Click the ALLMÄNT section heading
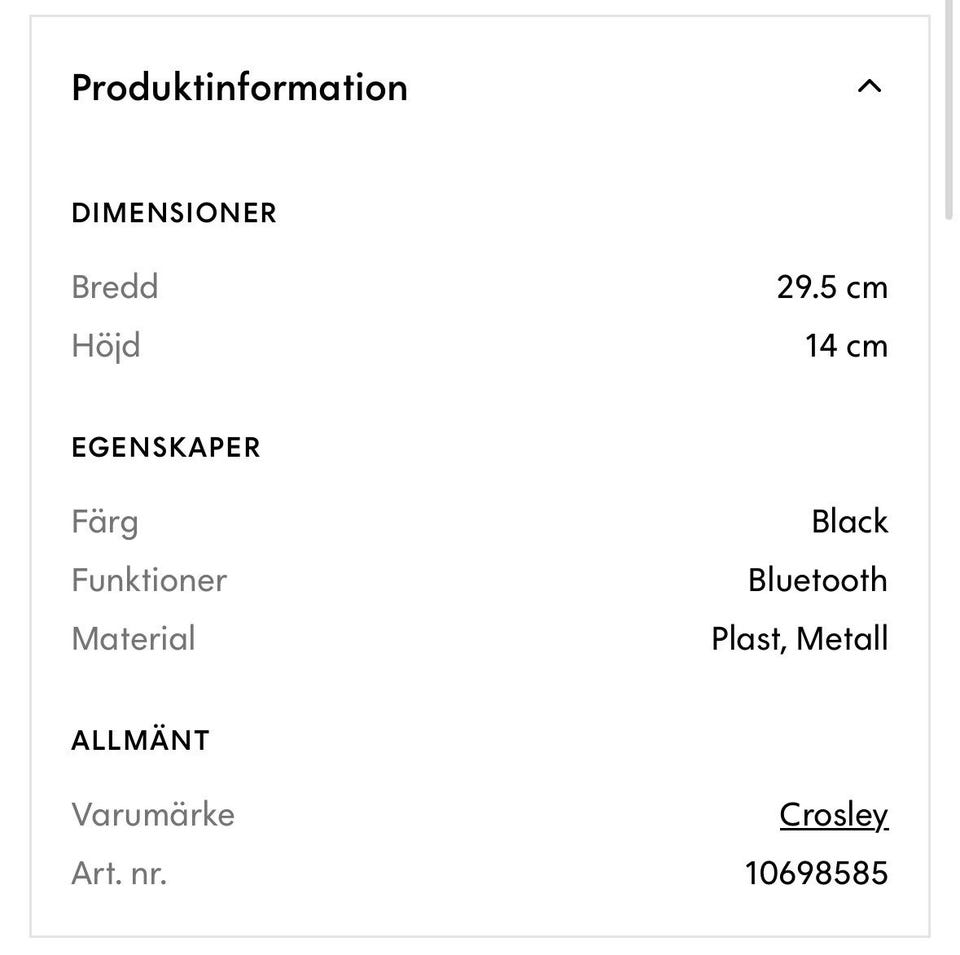960x955 pixels. tap(141, 741)
